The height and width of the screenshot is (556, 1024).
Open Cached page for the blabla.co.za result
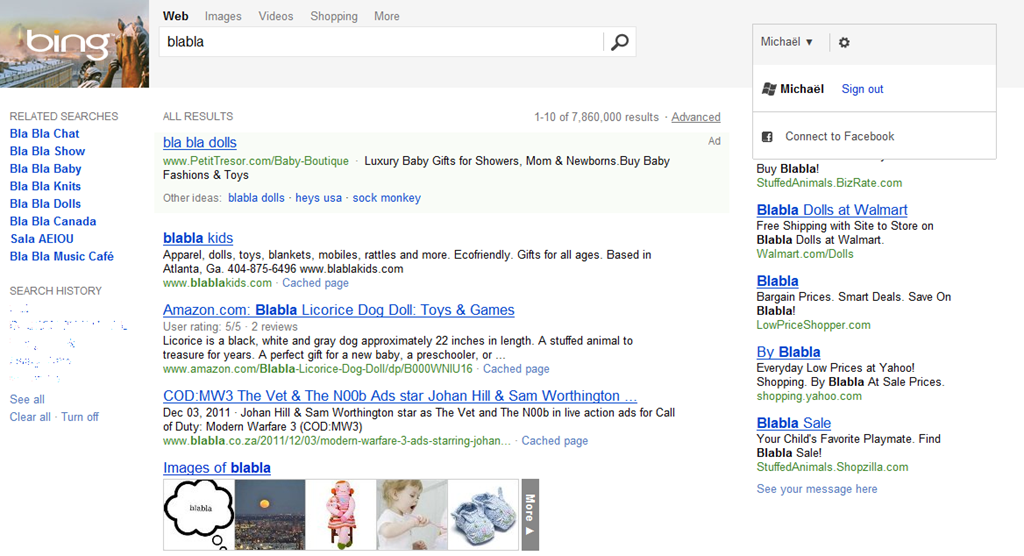pyautogui.click(x=554, y=441)
